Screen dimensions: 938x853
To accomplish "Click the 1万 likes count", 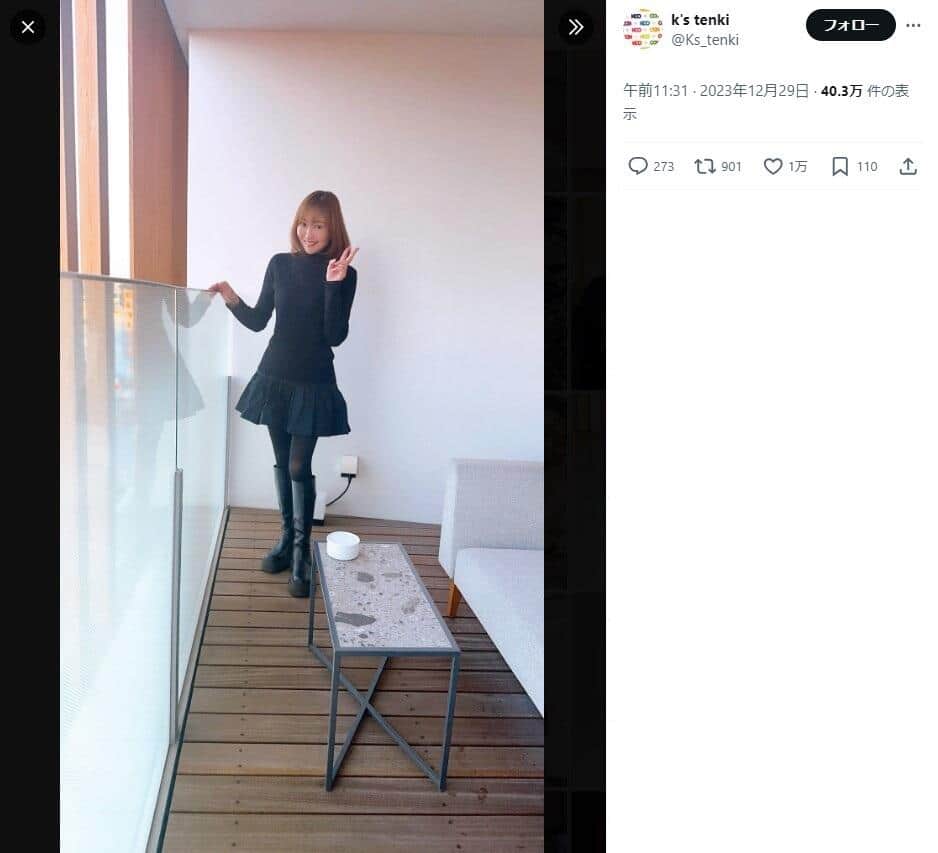I will tap(798, 167).
